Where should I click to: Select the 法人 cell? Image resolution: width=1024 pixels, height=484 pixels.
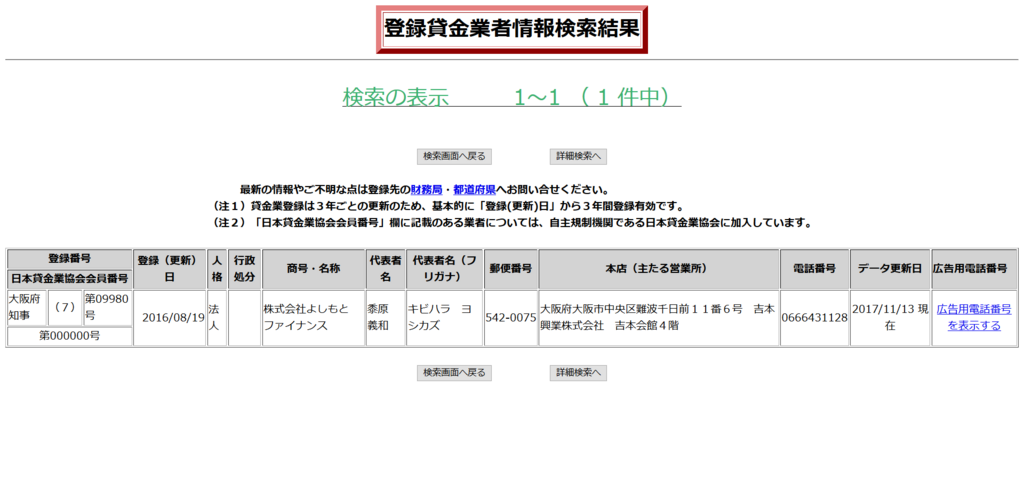(x=217, y=318)
